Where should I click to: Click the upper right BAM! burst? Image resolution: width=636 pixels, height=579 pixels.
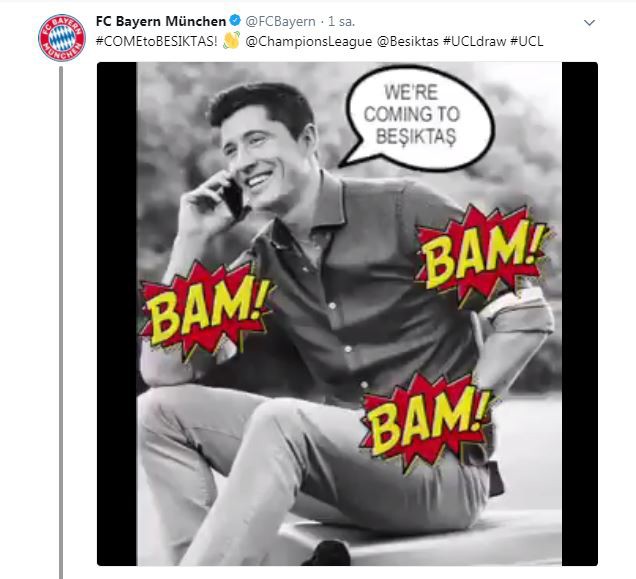point(481,252)
